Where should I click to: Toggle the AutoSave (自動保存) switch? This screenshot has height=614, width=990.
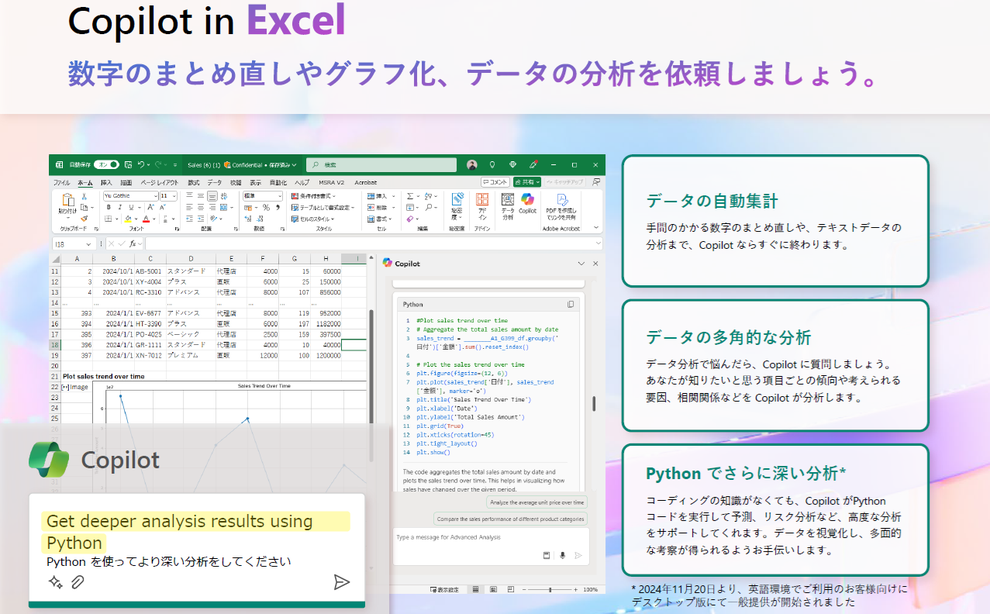pos(107,165)
